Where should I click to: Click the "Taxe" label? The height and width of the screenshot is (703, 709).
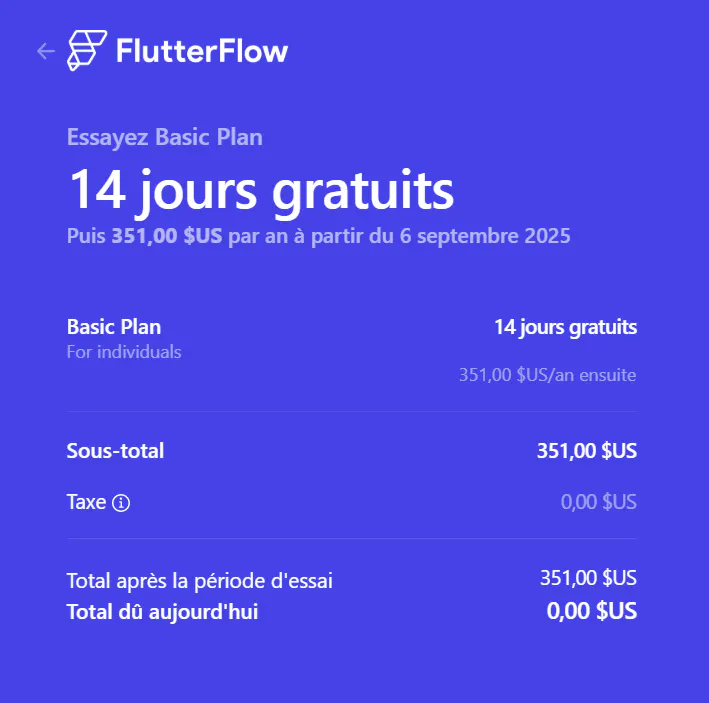(86, 502)
